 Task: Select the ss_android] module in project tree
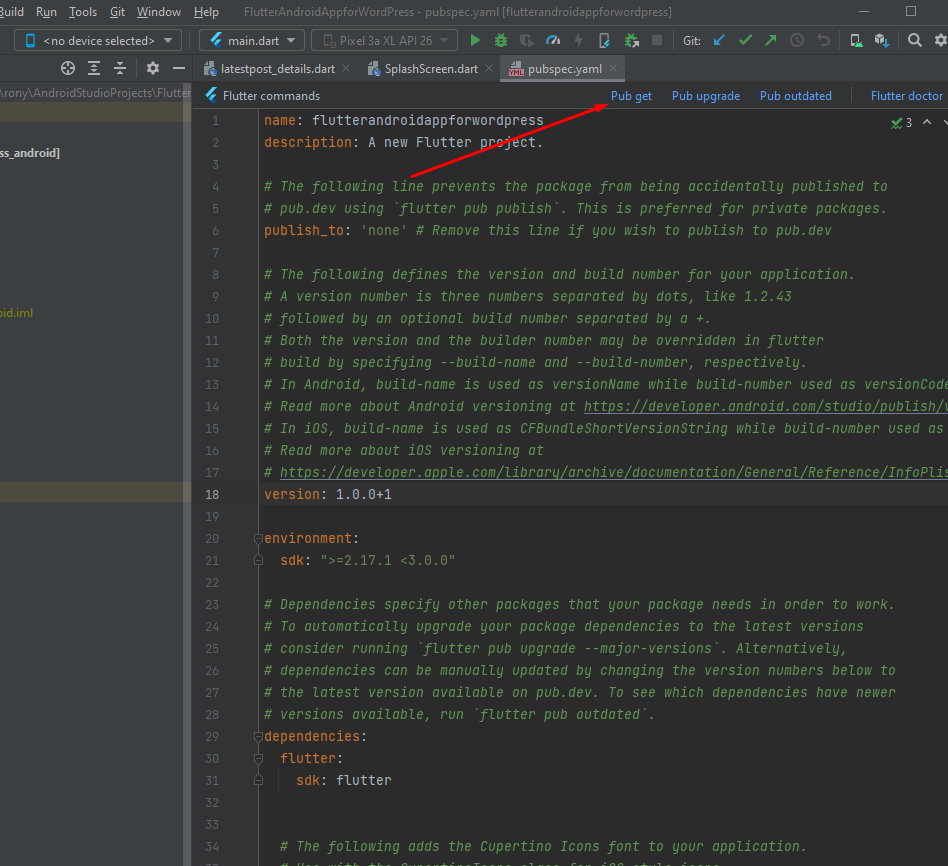[x=30, y=153]
